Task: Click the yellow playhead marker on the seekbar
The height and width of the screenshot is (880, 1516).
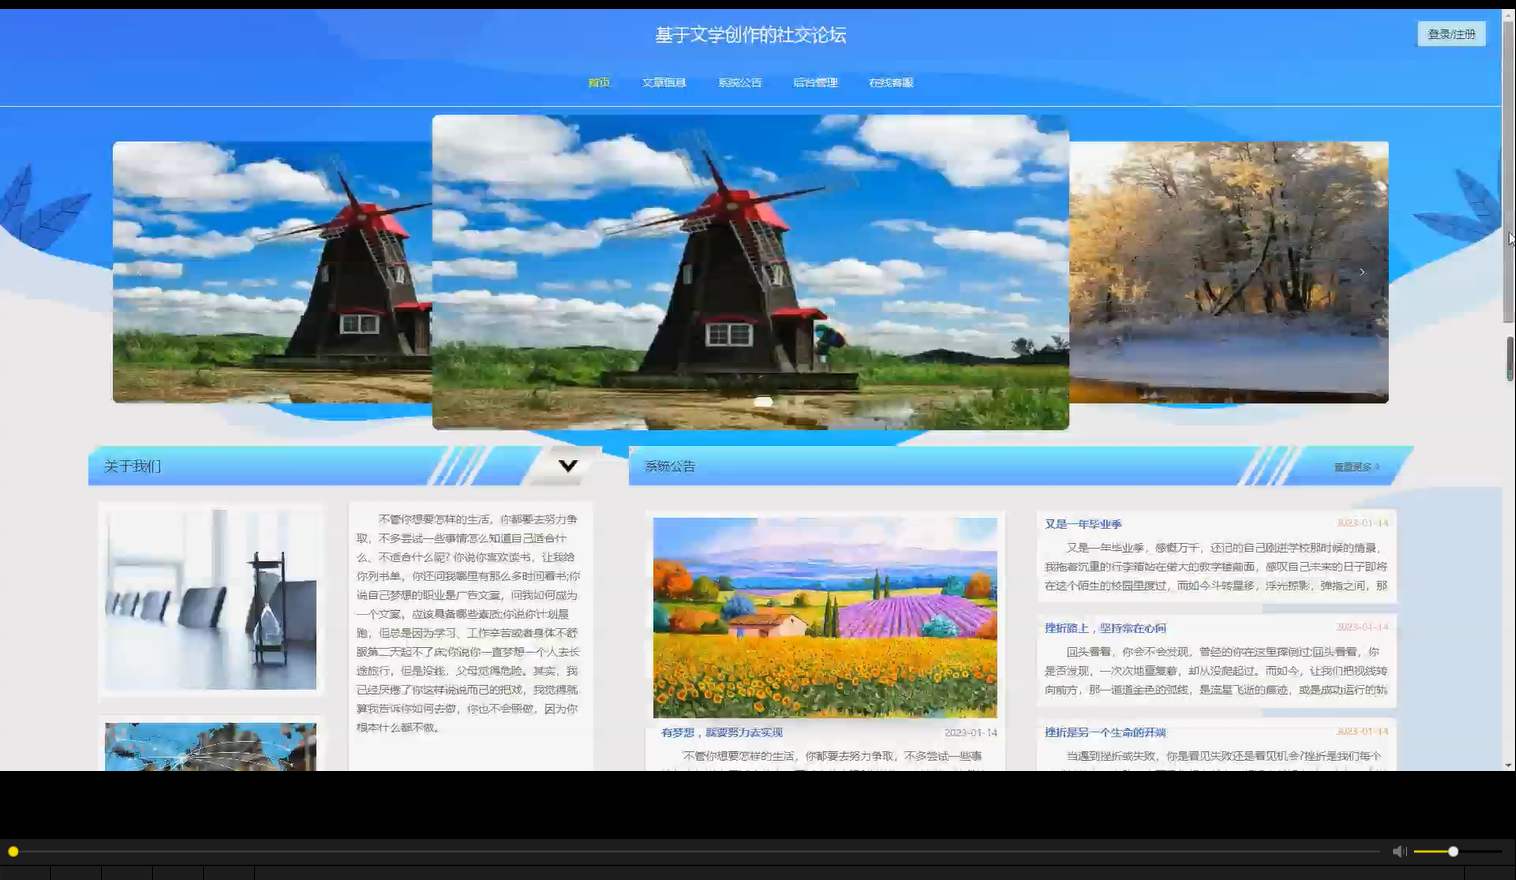Action: tap(13, 851)
